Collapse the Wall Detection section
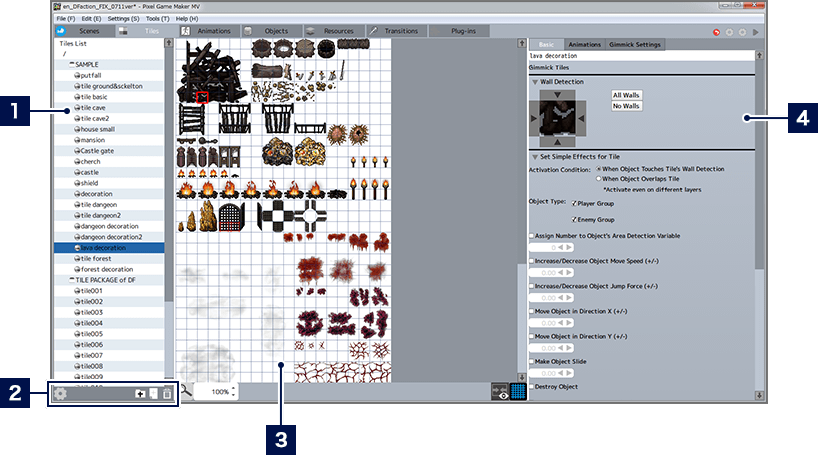 tap(535, 82)
